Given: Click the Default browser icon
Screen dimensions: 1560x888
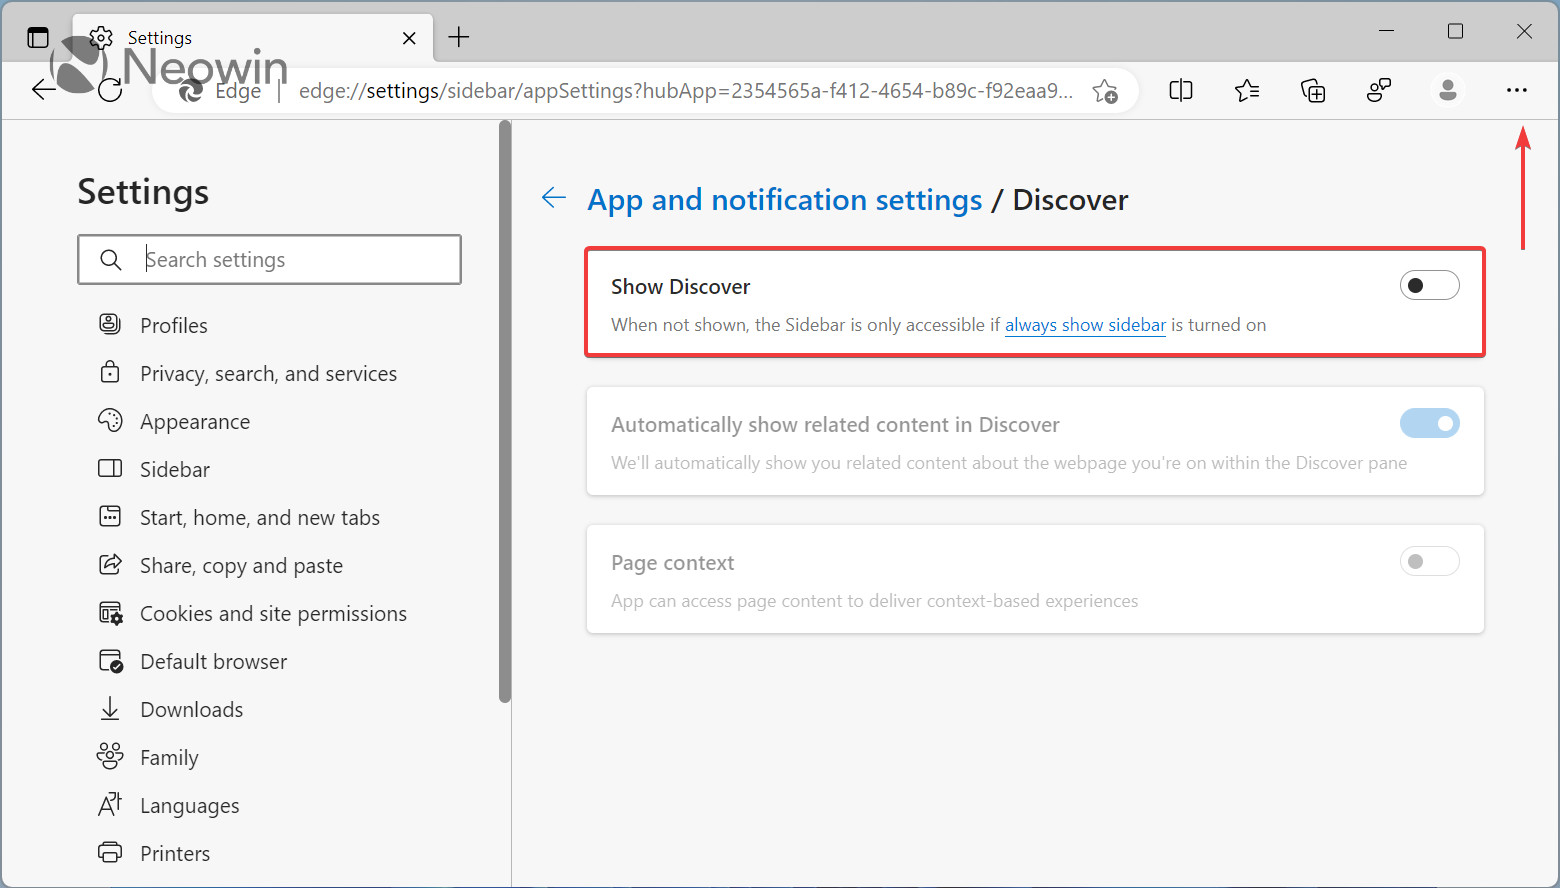Looking at the screenshot, I should (x=110, y=661).
